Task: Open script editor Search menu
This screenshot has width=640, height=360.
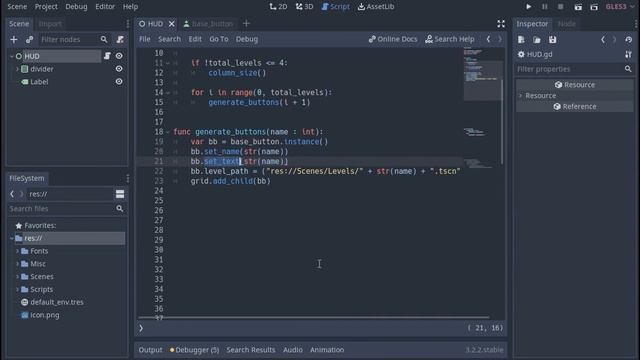Action: click(x=169, y=39)
